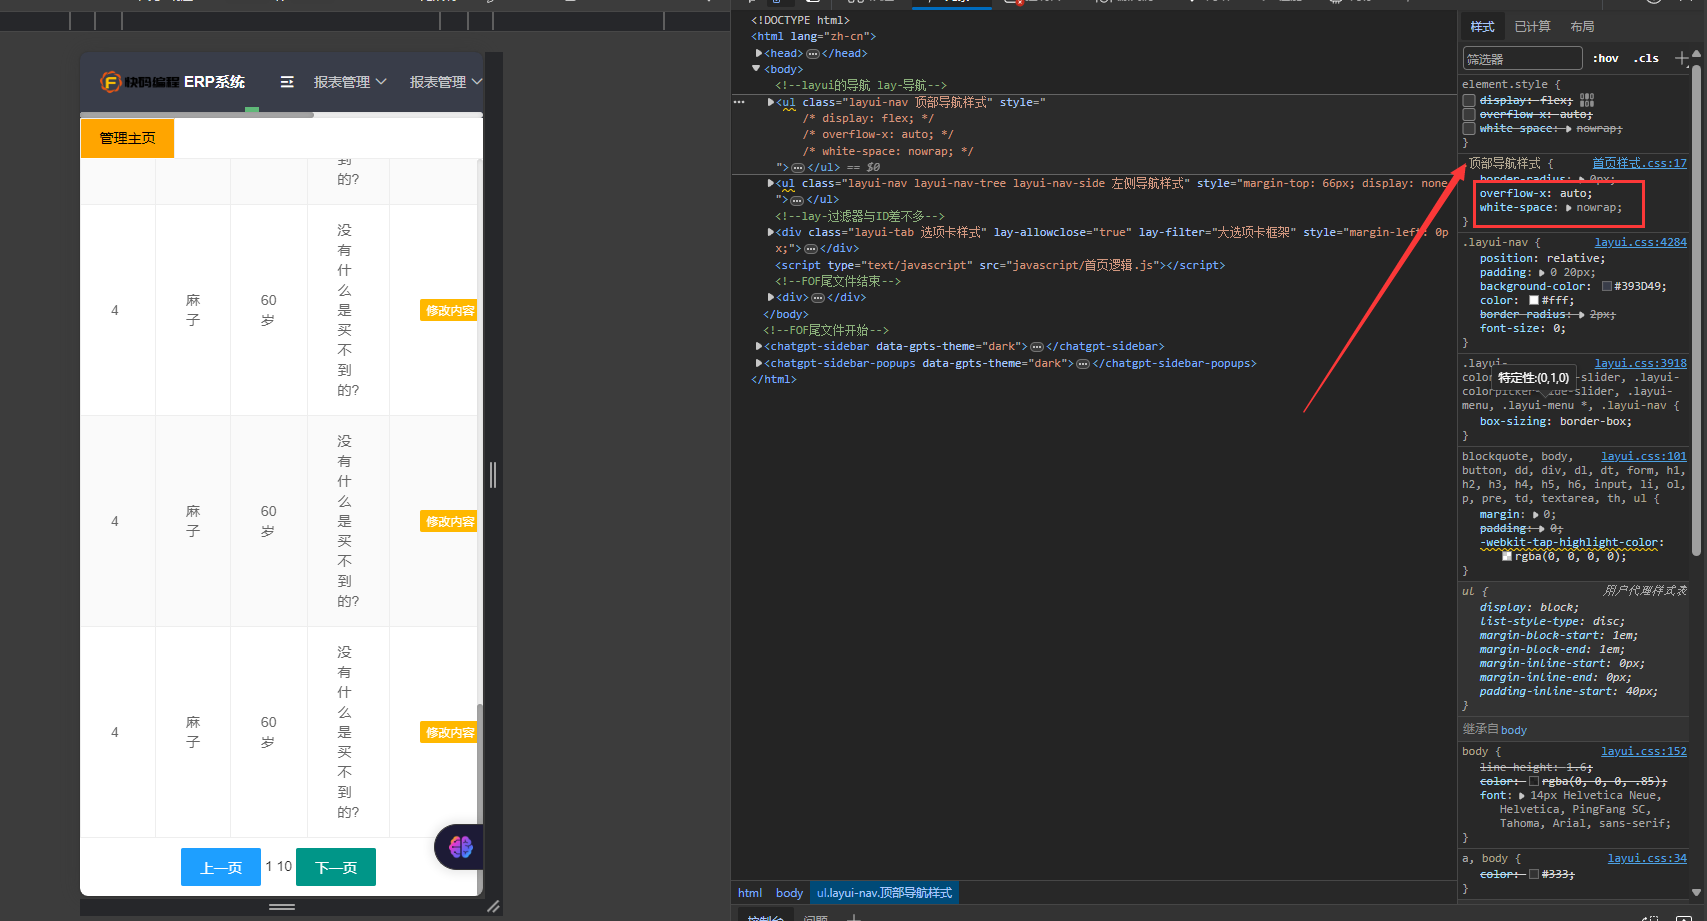Screen dimensions: 1707x921
Task: Open the layui.css:3918 source link
Action: pyautogui.click(x=1640, y=363)
